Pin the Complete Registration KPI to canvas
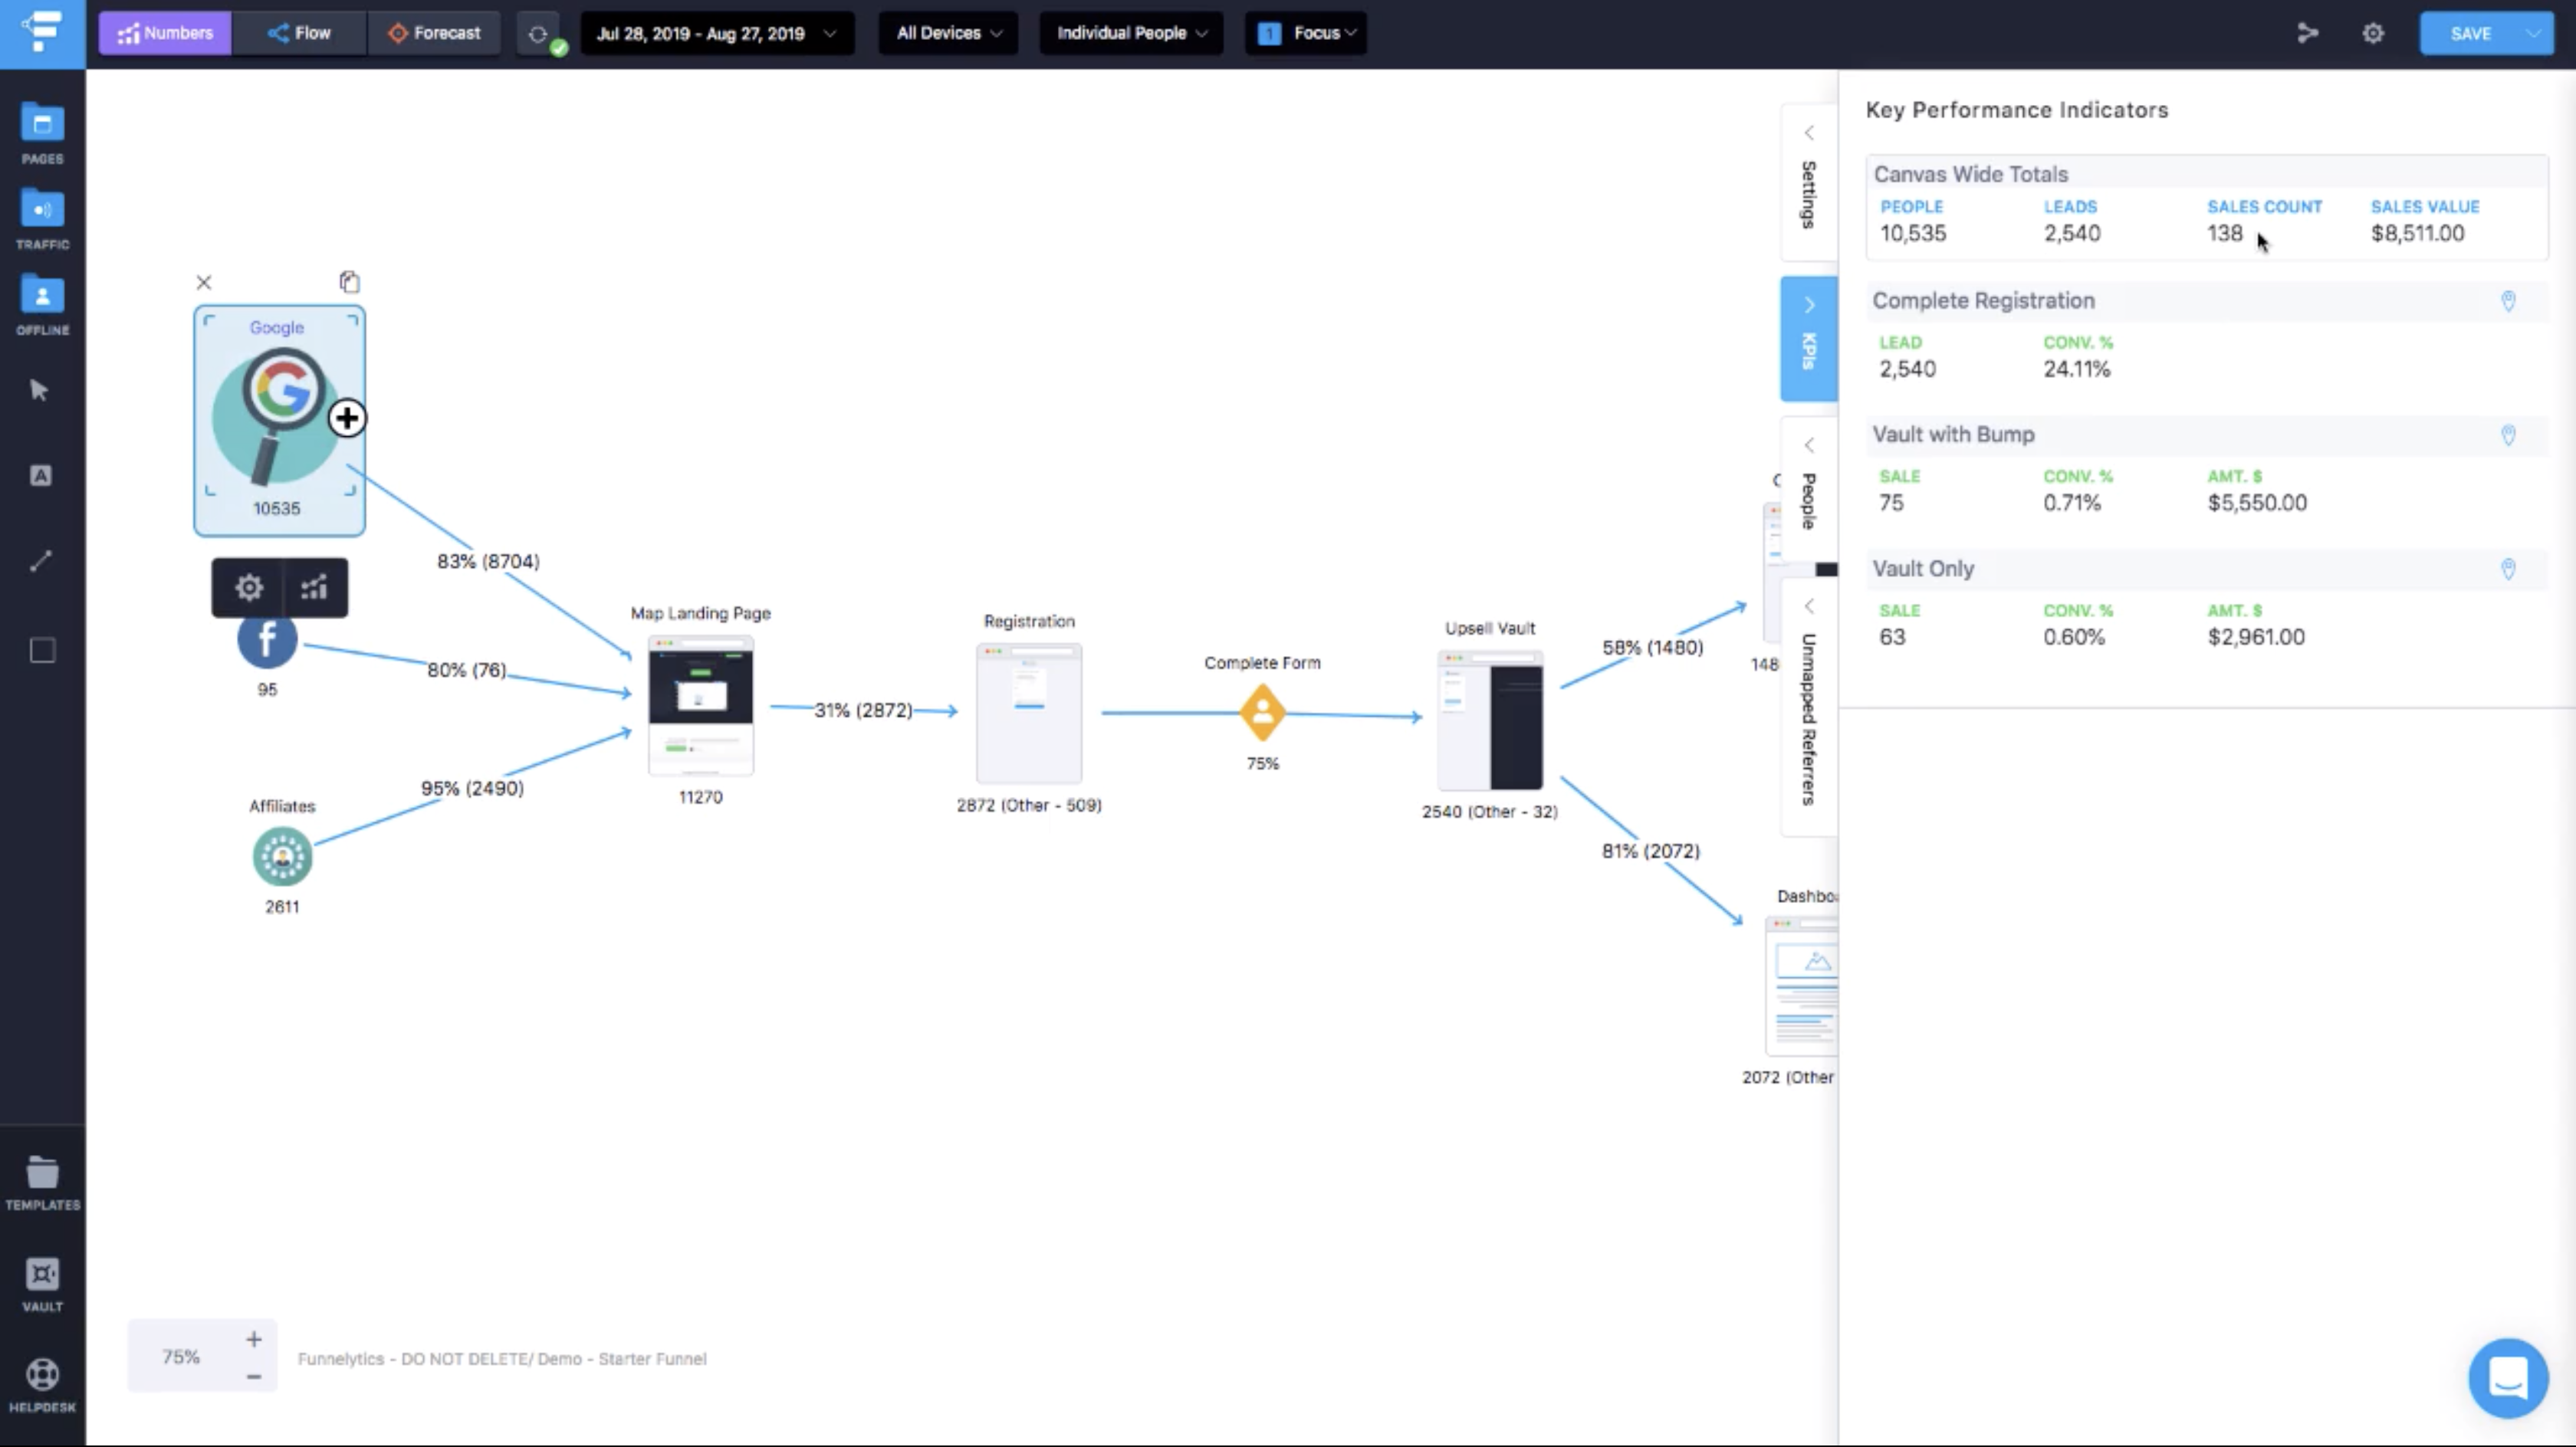 click(2510, 301)
